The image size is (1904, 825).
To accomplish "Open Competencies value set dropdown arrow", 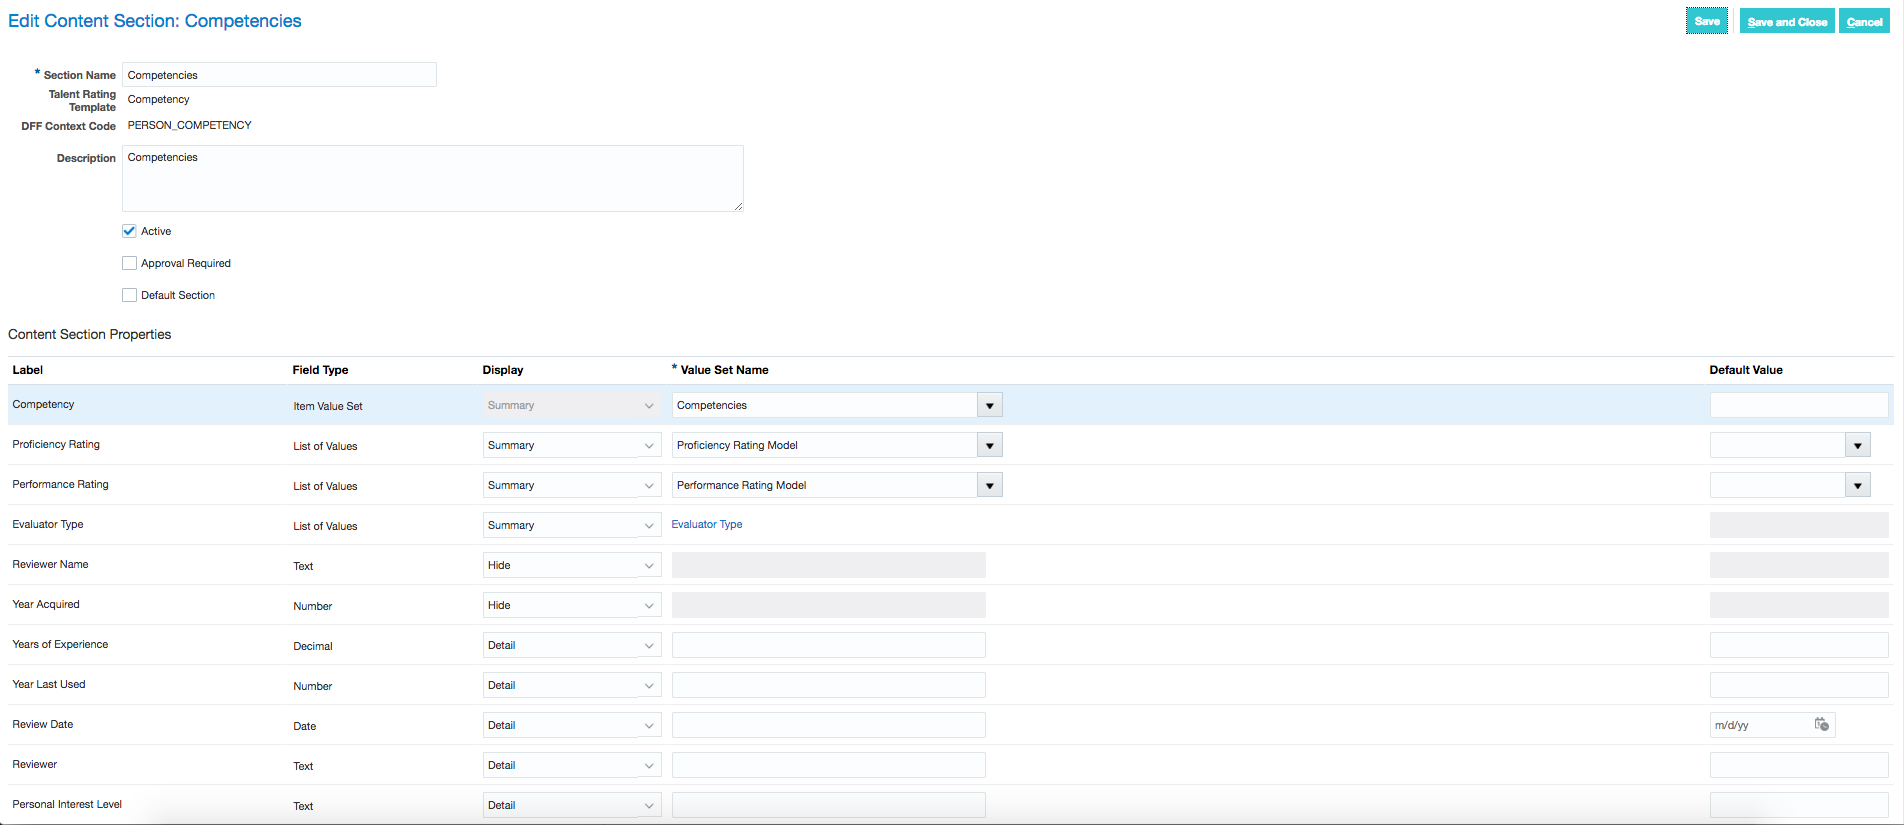I will pyautogui.click(x=990, y=405).
